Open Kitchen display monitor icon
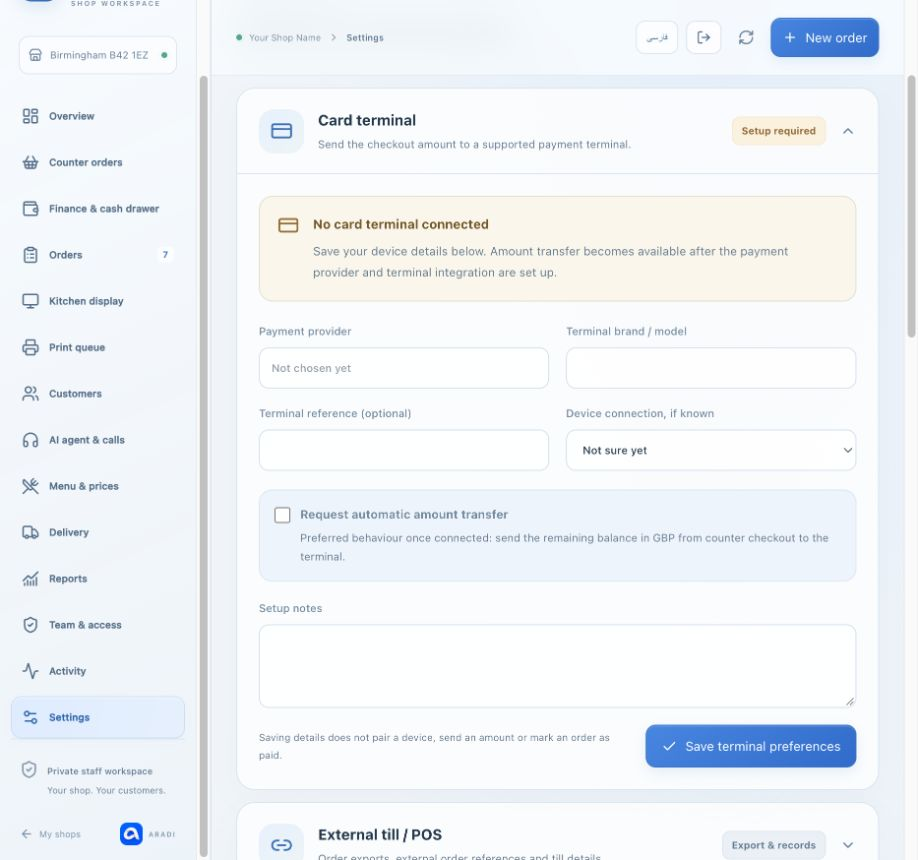This screenshot has height=860, width=918. click(x=30, y=301)
